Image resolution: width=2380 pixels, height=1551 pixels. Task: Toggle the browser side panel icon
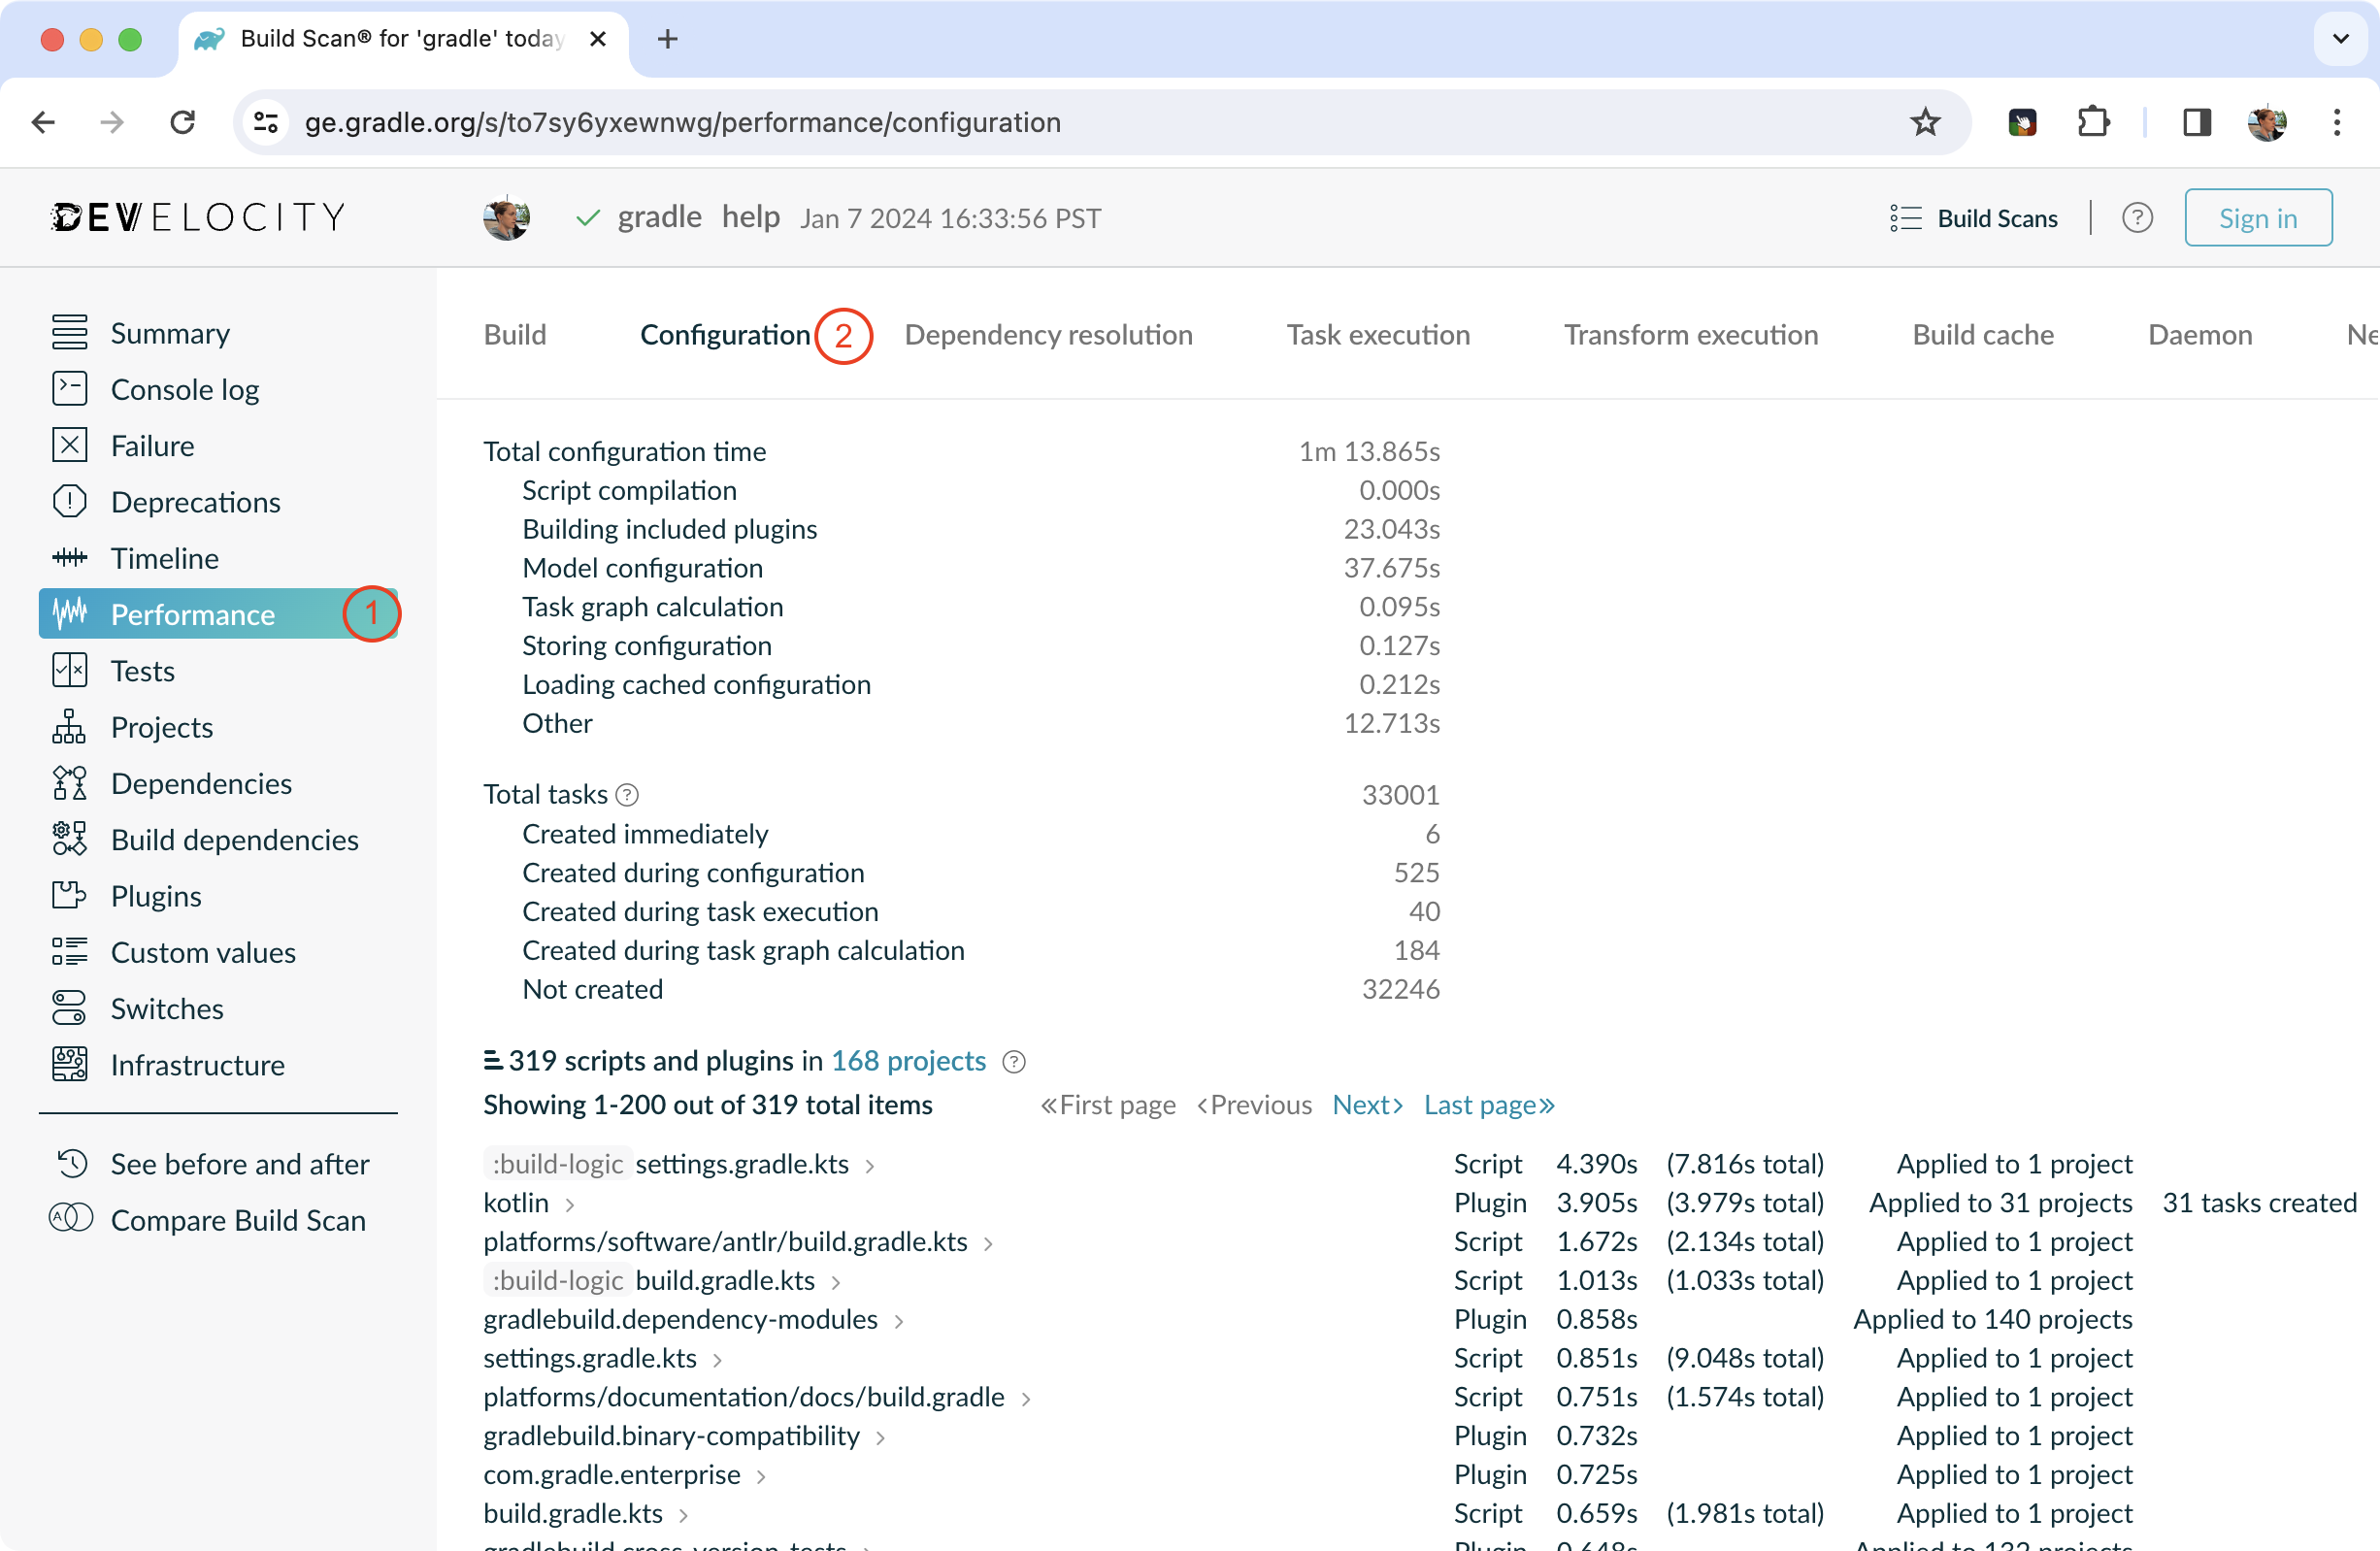tap(2196, 122)
